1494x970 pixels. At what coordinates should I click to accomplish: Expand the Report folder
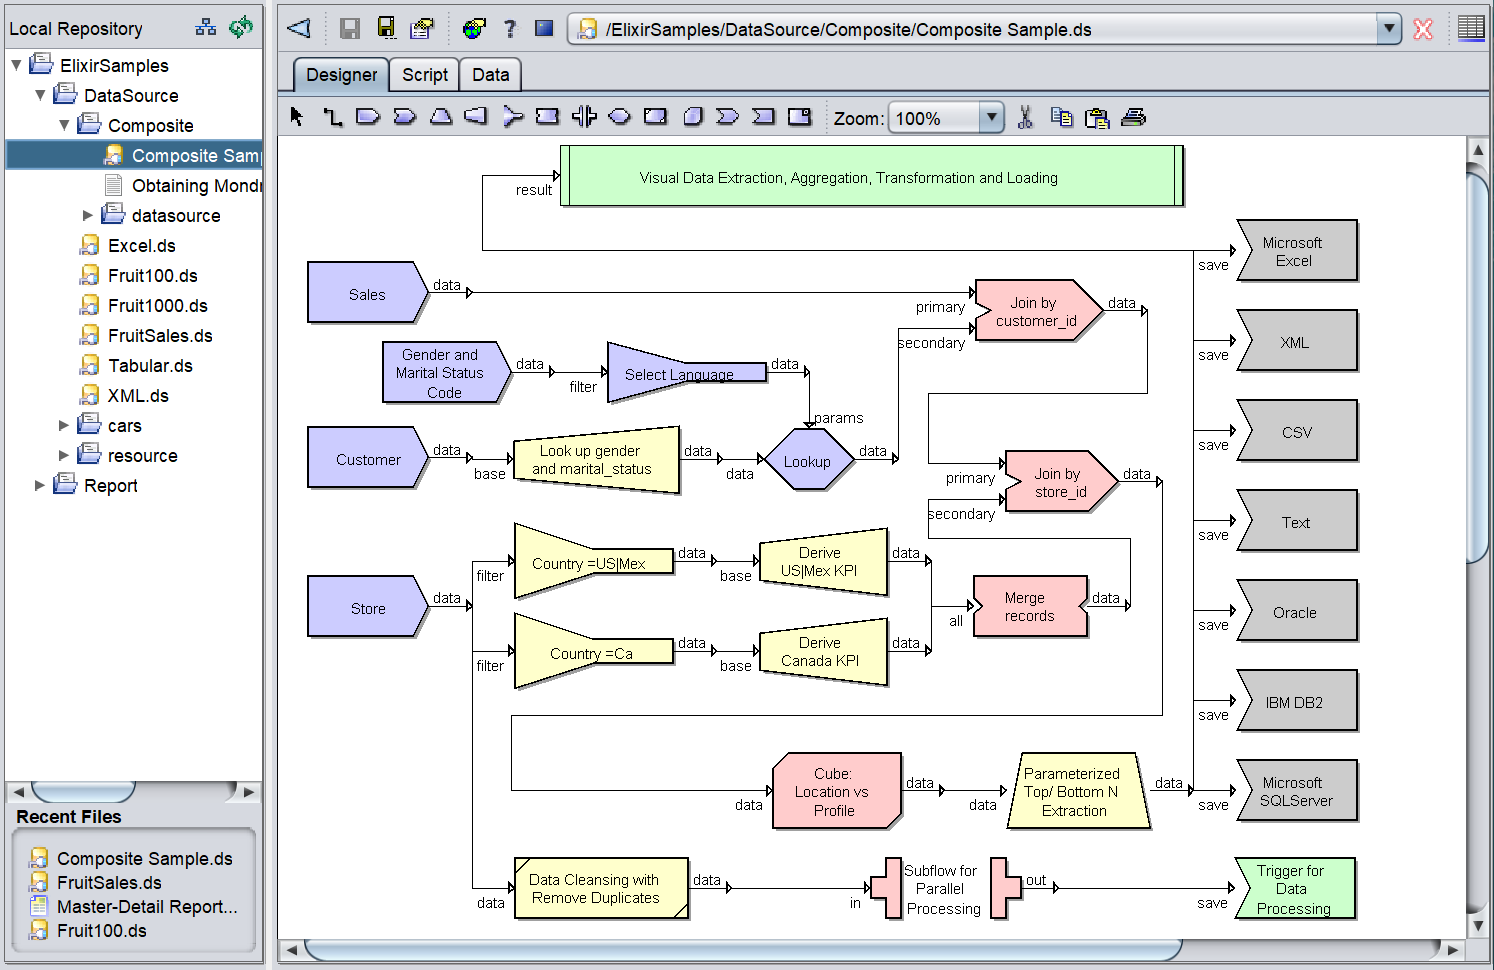tap(40, 486)
